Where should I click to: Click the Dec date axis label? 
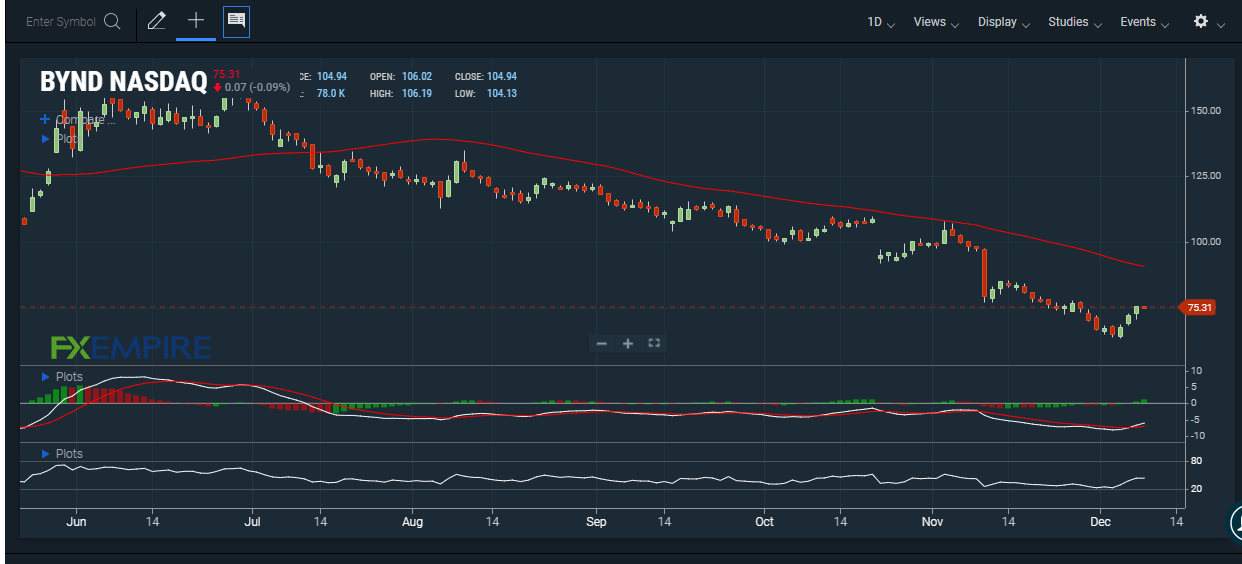(1100, 521)
